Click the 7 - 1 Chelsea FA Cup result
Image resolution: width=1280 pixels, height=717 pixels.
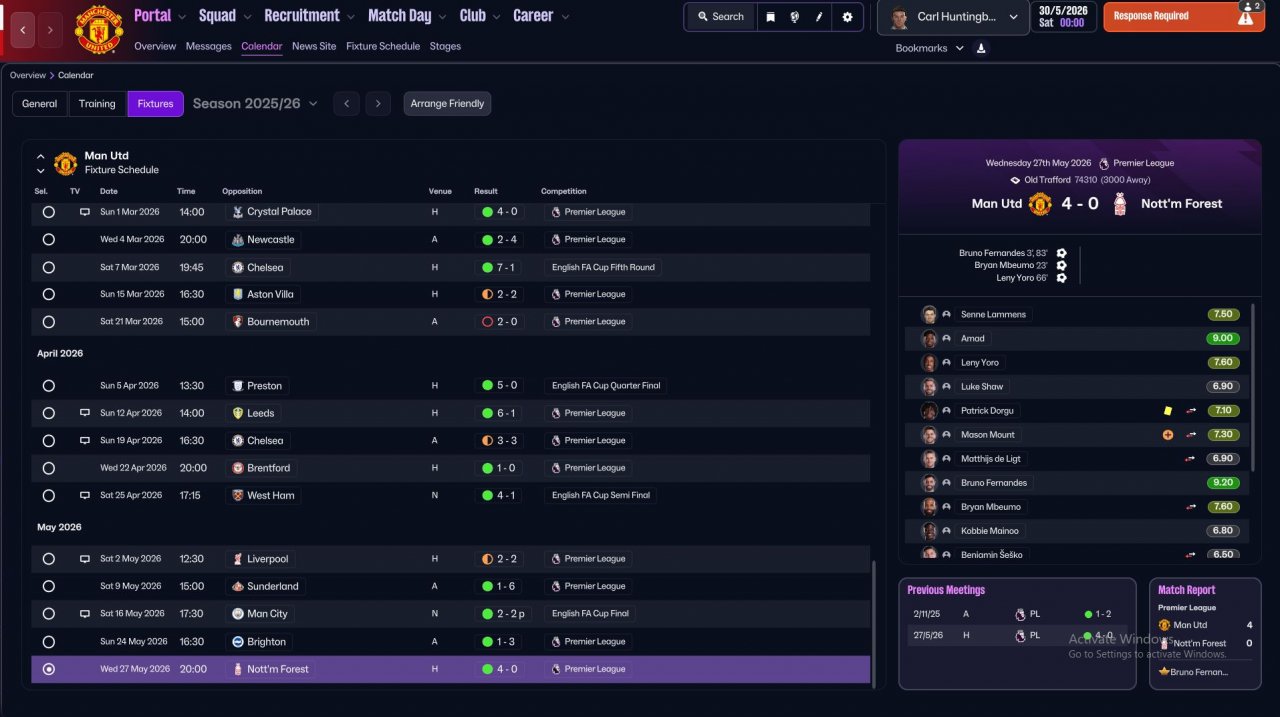[500, 268]
